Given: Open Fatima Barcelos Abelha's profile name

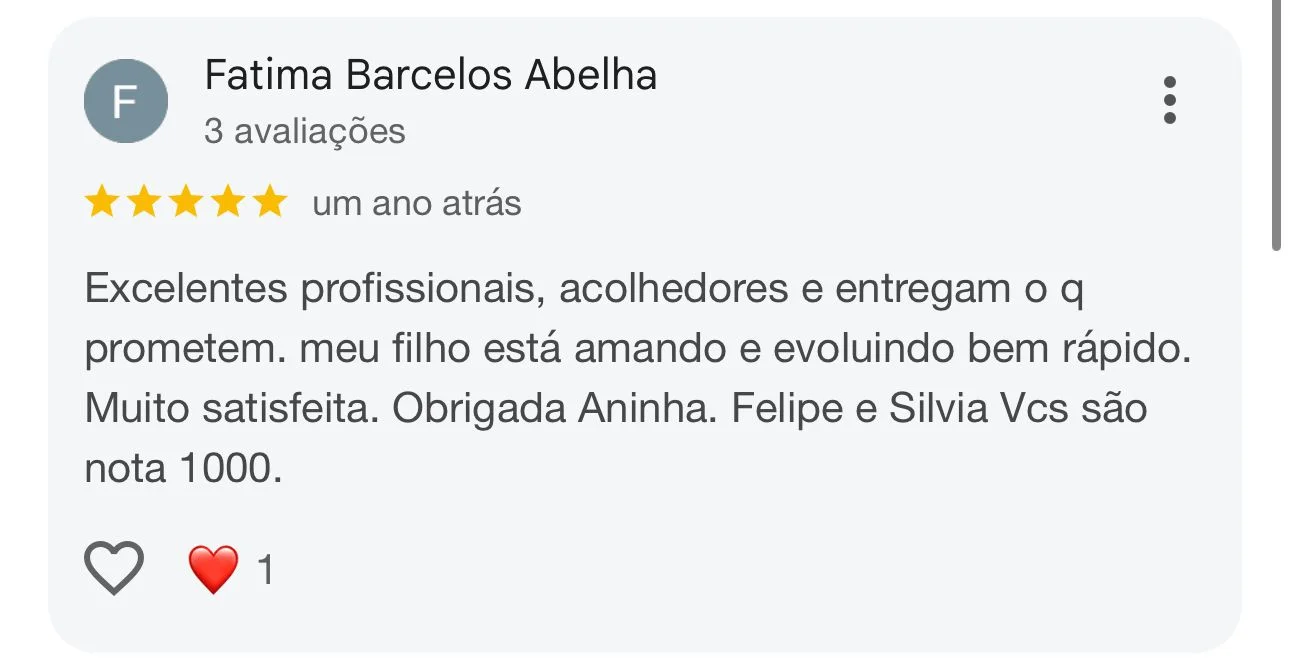Looking at the screenshot, I should [x=430, y=76].
